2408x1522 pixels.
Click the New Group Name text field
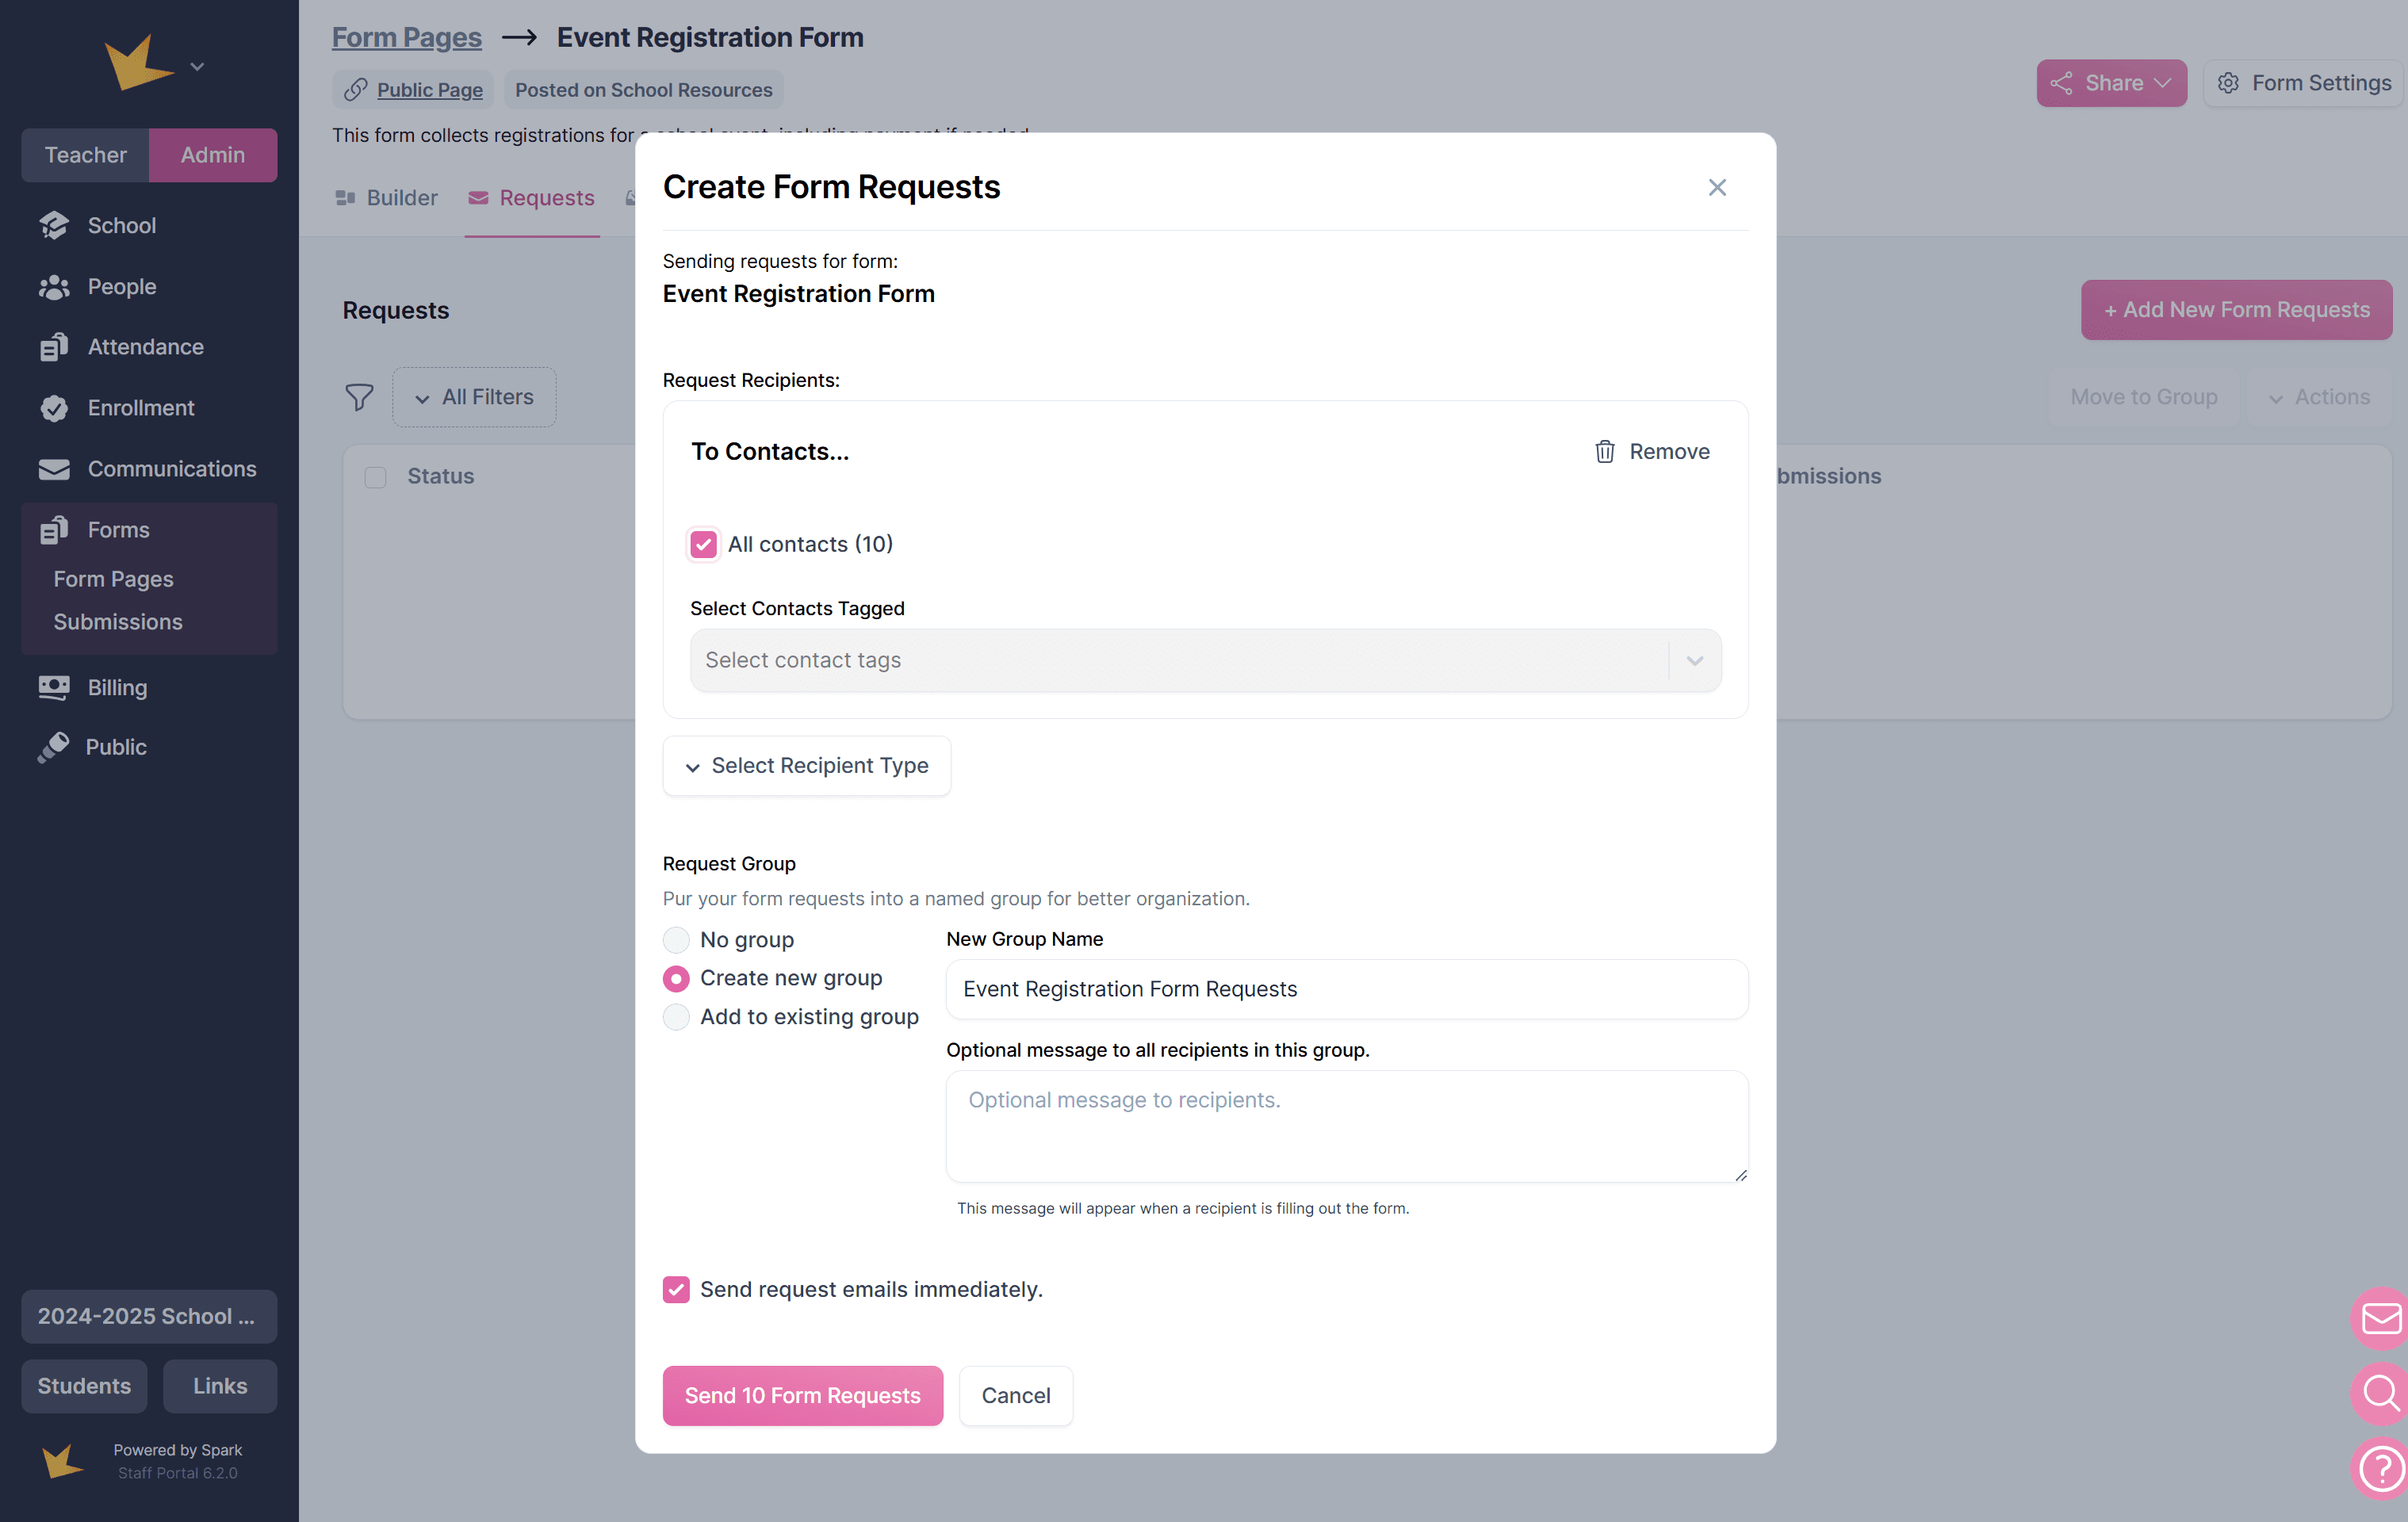[x=1346, y=989]
